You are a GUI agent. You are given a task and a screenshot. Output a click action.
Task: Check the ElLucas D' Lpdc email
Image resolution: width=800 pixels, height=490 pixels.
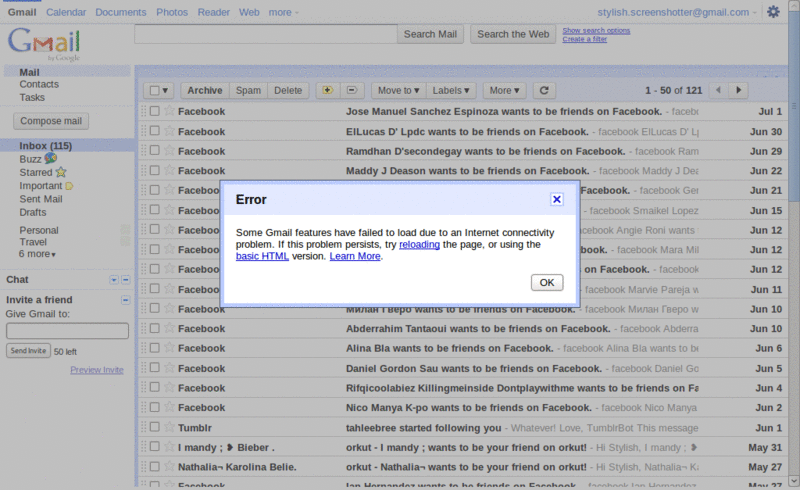pos(155,131)
